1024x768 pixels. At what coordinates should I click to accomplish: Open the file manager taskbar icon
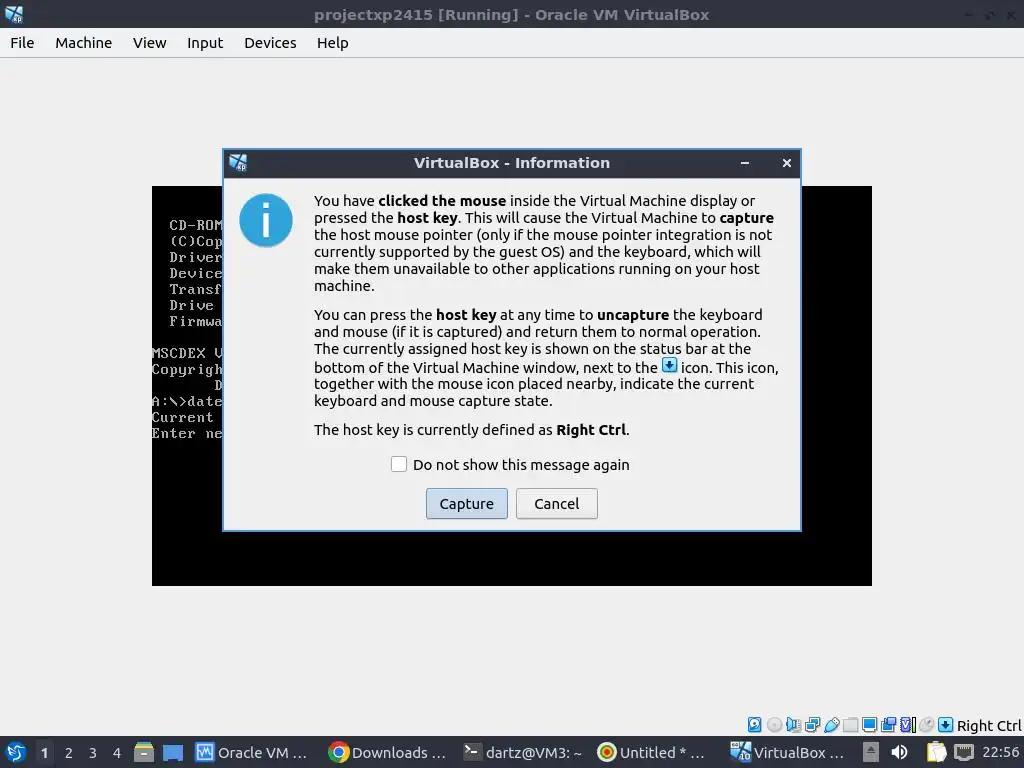(144, 752)
